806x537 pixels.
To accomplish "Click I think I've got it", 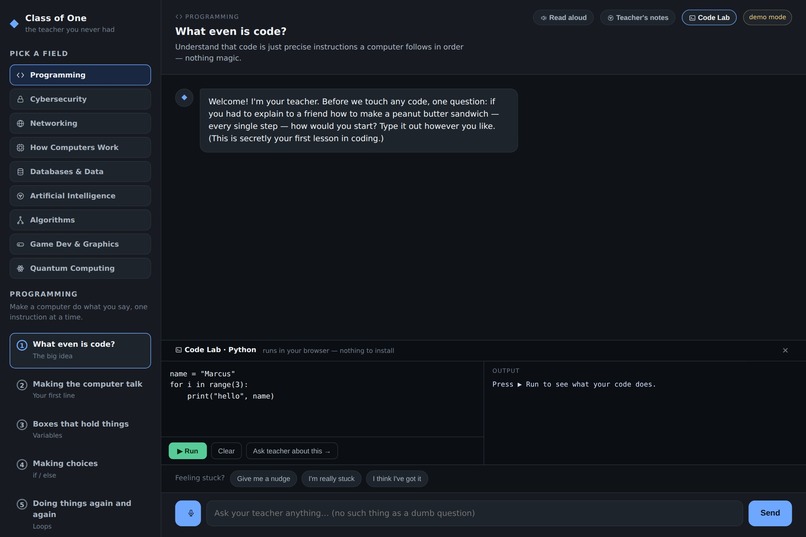I will (x=396, y=478).
